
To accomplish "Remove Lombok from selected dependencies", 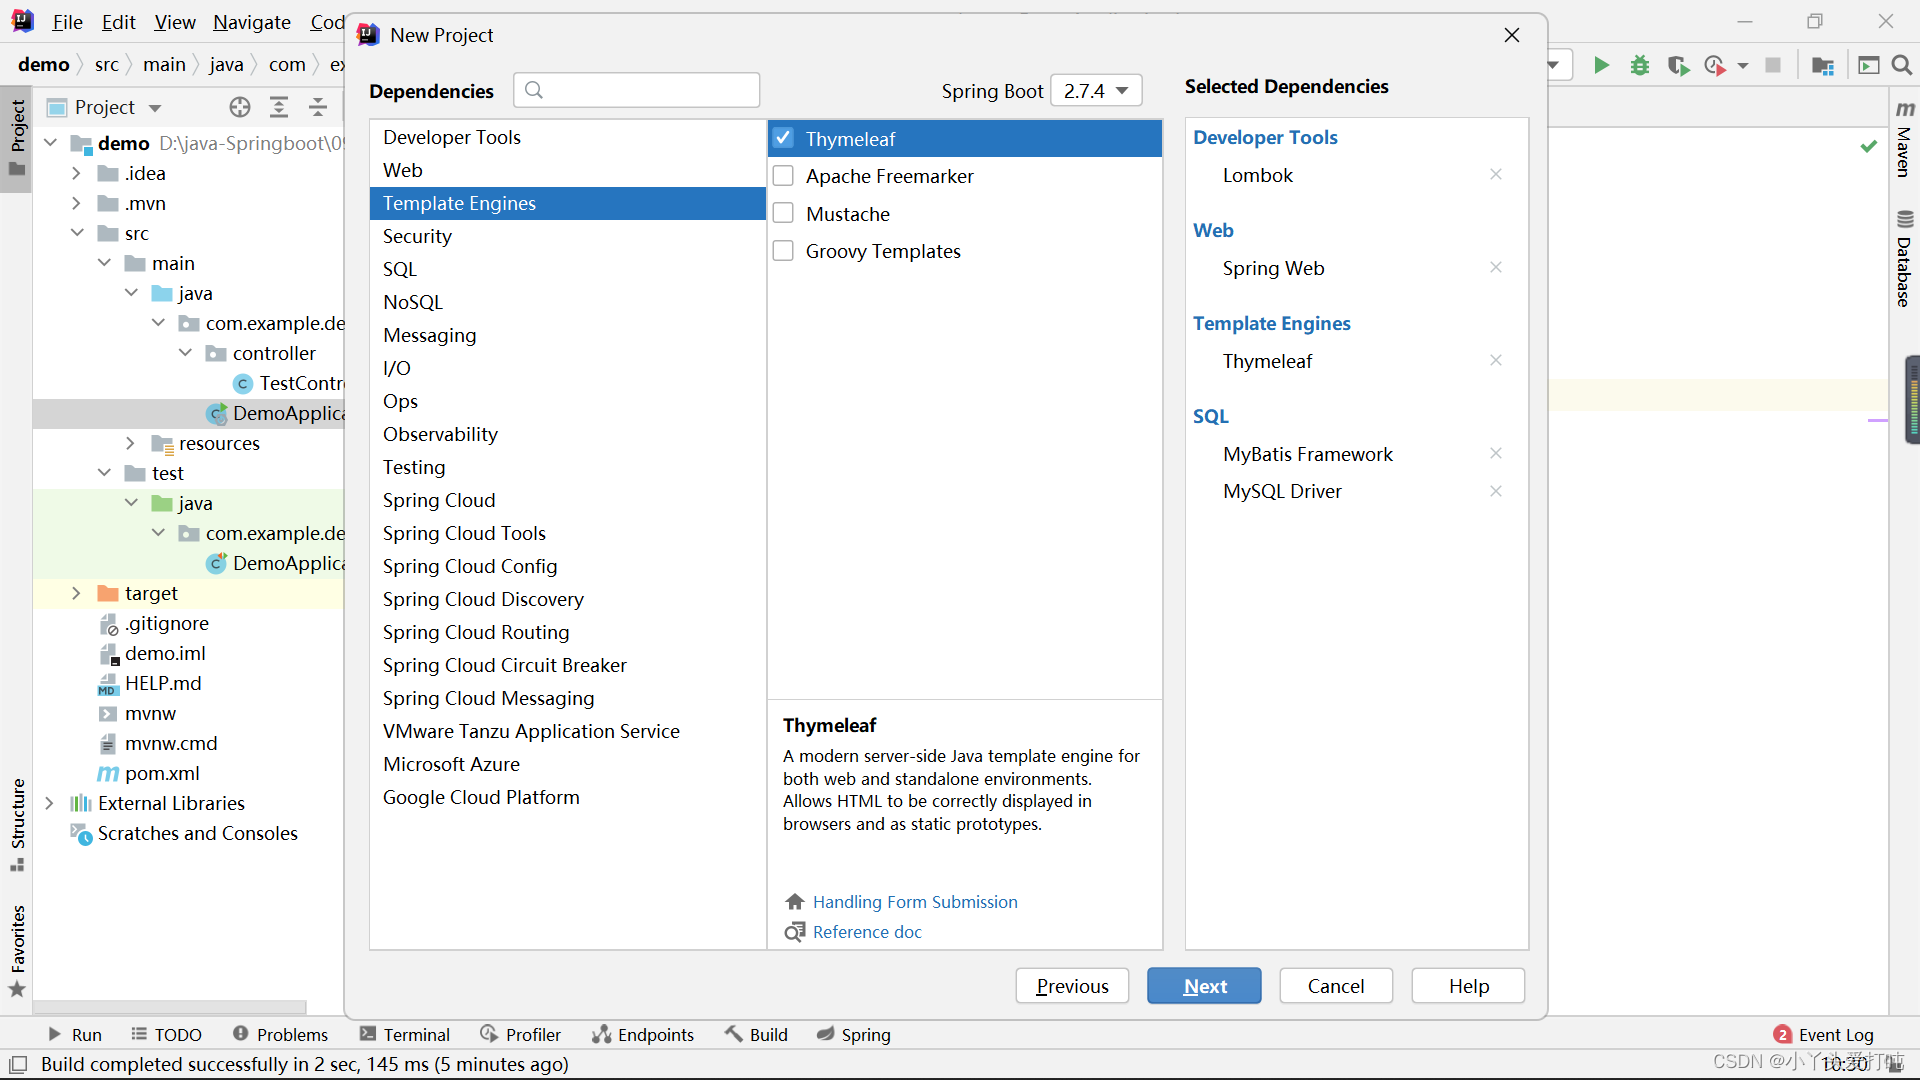I will [x=1496, y=174].
